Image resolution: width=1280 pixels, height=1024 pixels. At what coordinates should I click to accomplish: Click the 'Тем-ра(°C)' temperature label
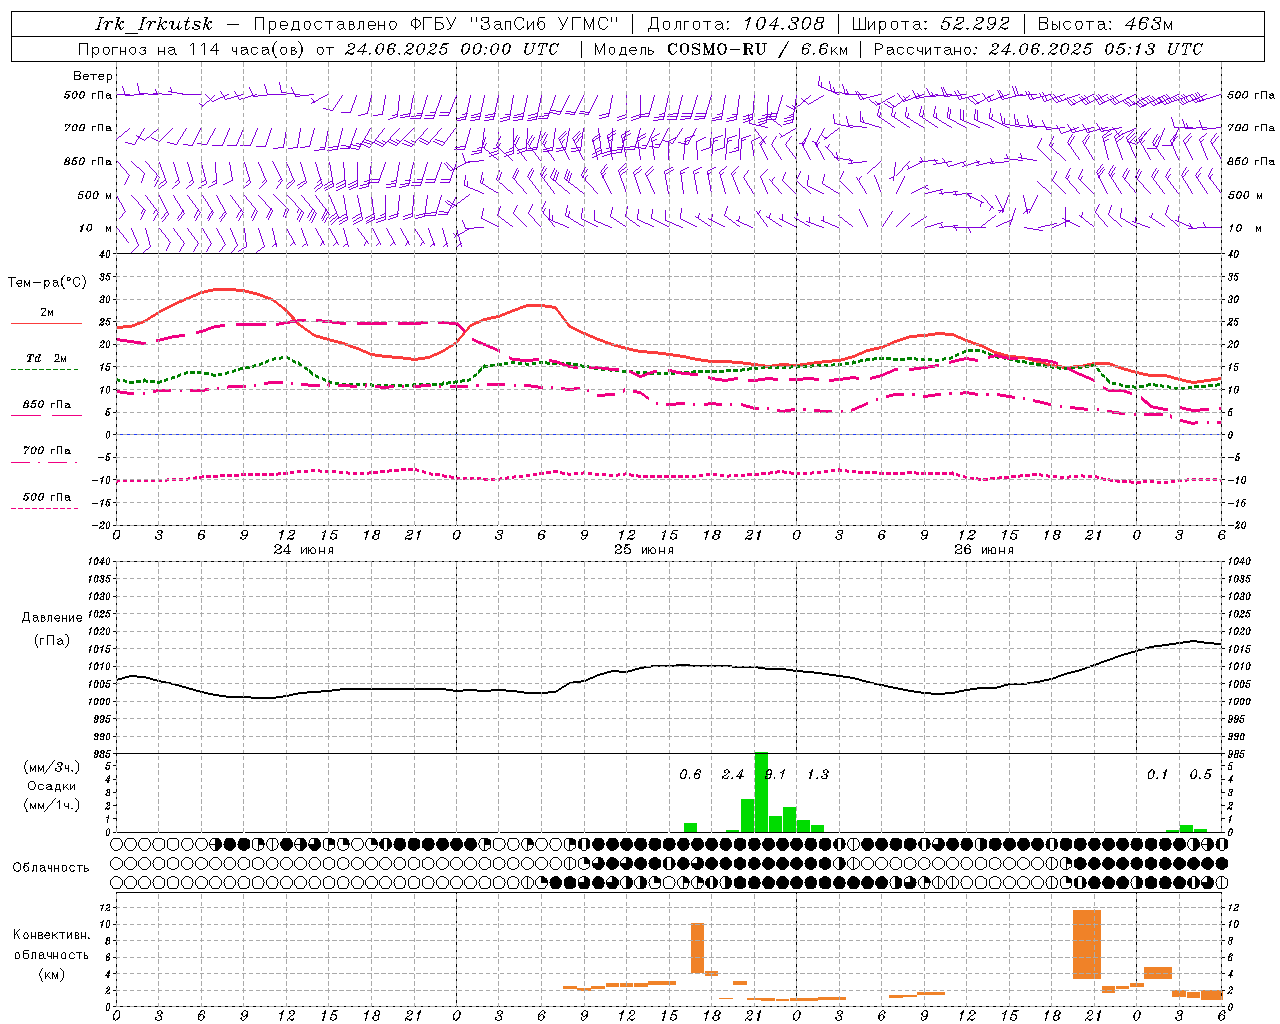[x=47, y=283]
